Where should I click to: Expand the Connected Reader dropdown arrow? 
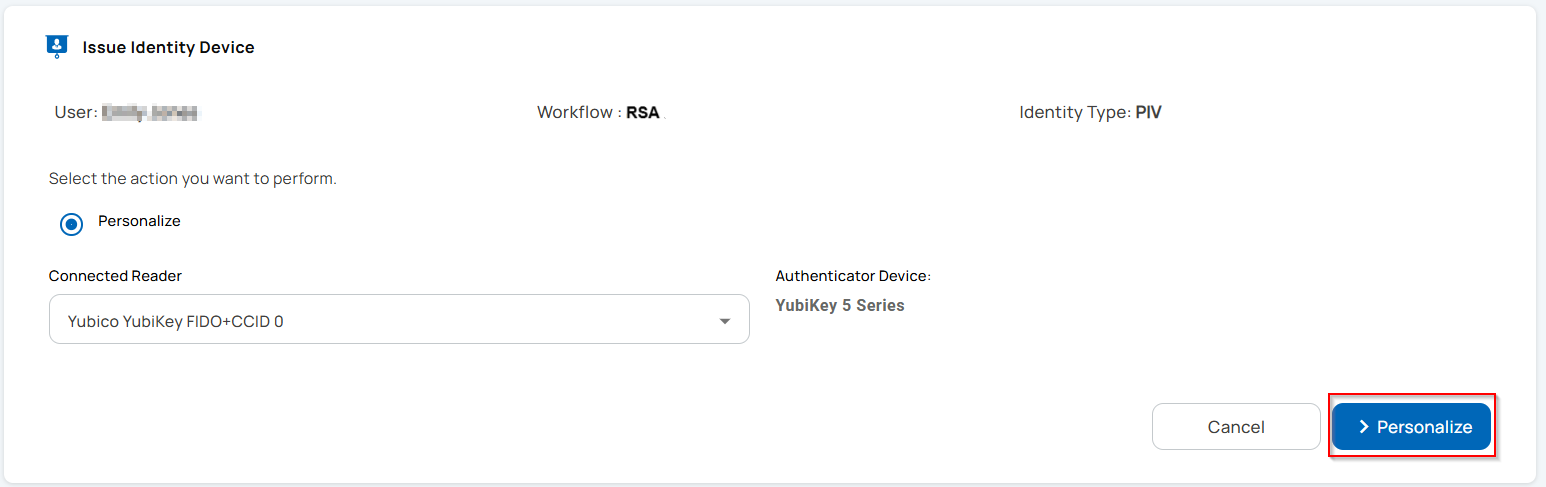click(724, 321)
